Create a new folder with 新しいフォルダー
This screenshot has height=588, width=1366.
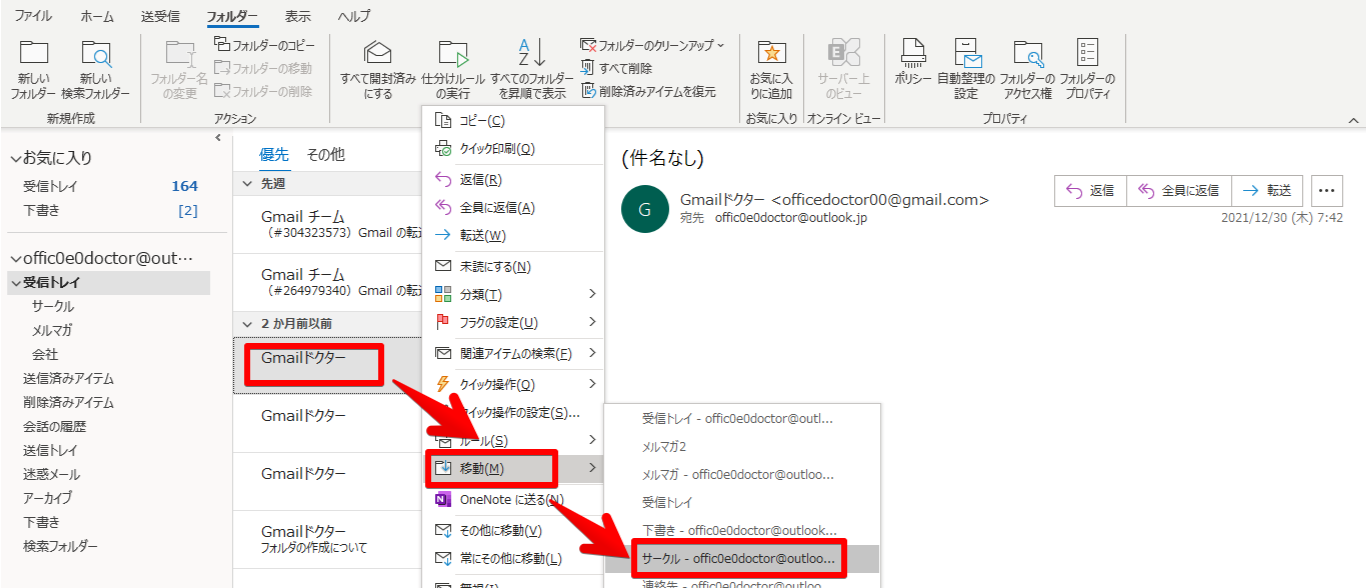tap(34, 70)
